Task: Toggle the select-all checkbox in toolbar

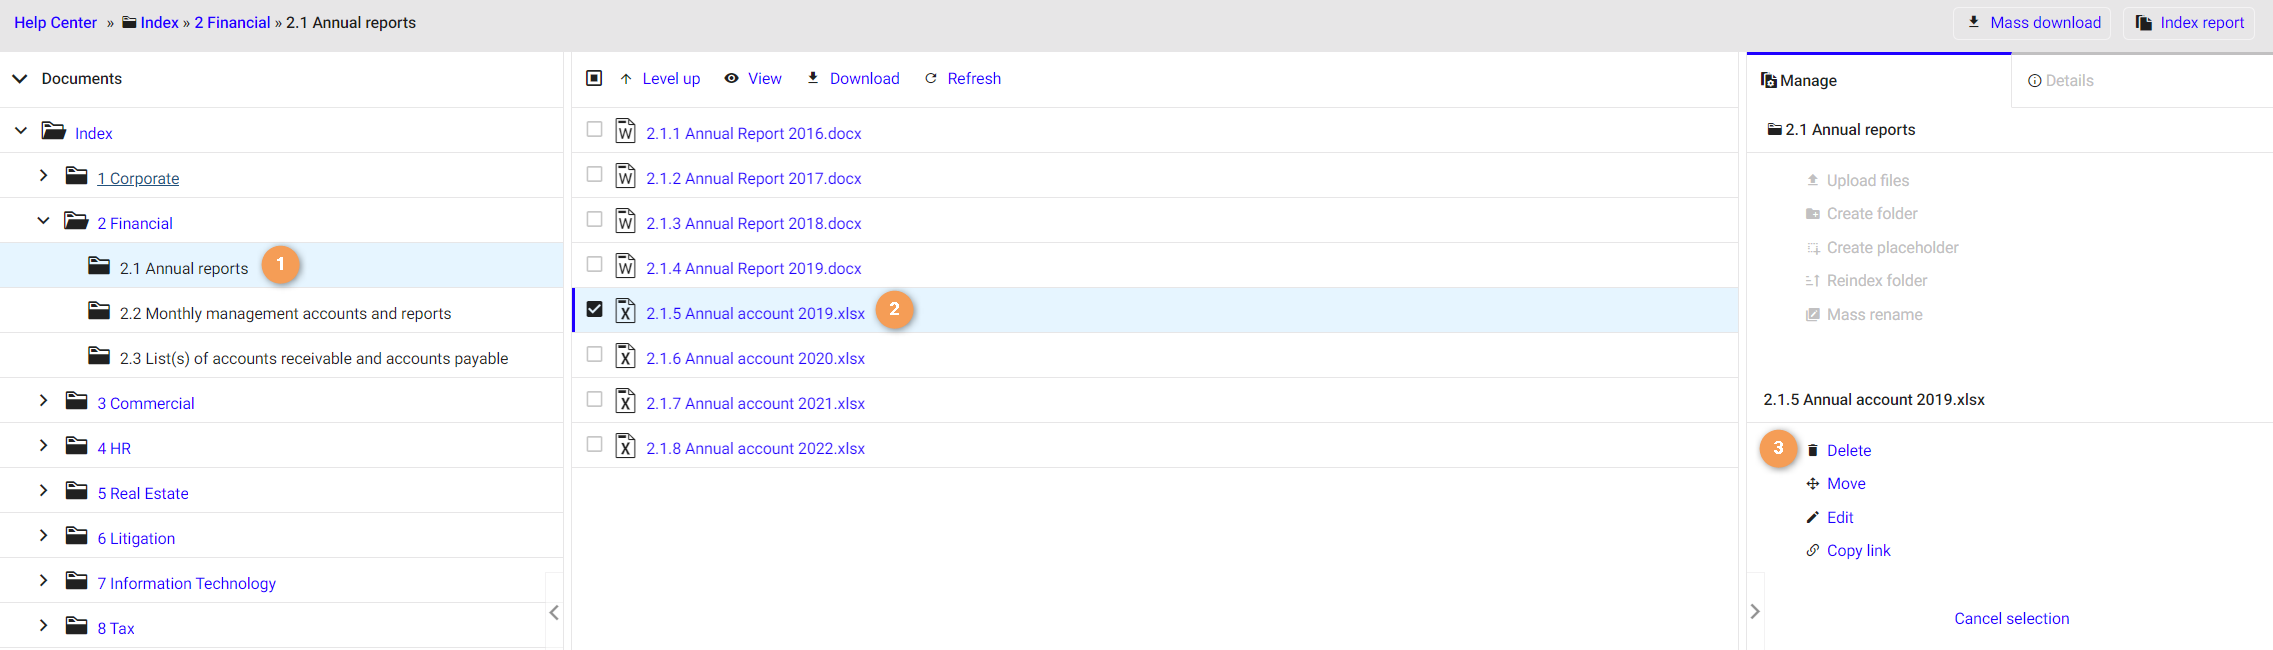Action: pos(594,78)
